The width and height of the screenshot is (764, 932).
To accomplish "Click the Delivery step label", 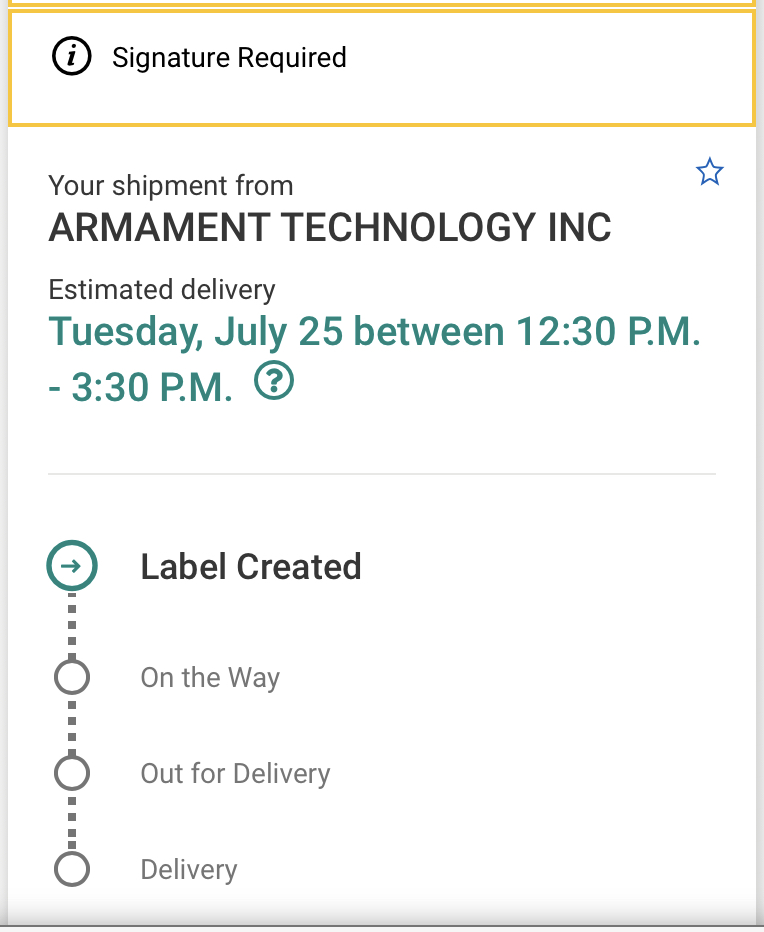I will [189, 869].
